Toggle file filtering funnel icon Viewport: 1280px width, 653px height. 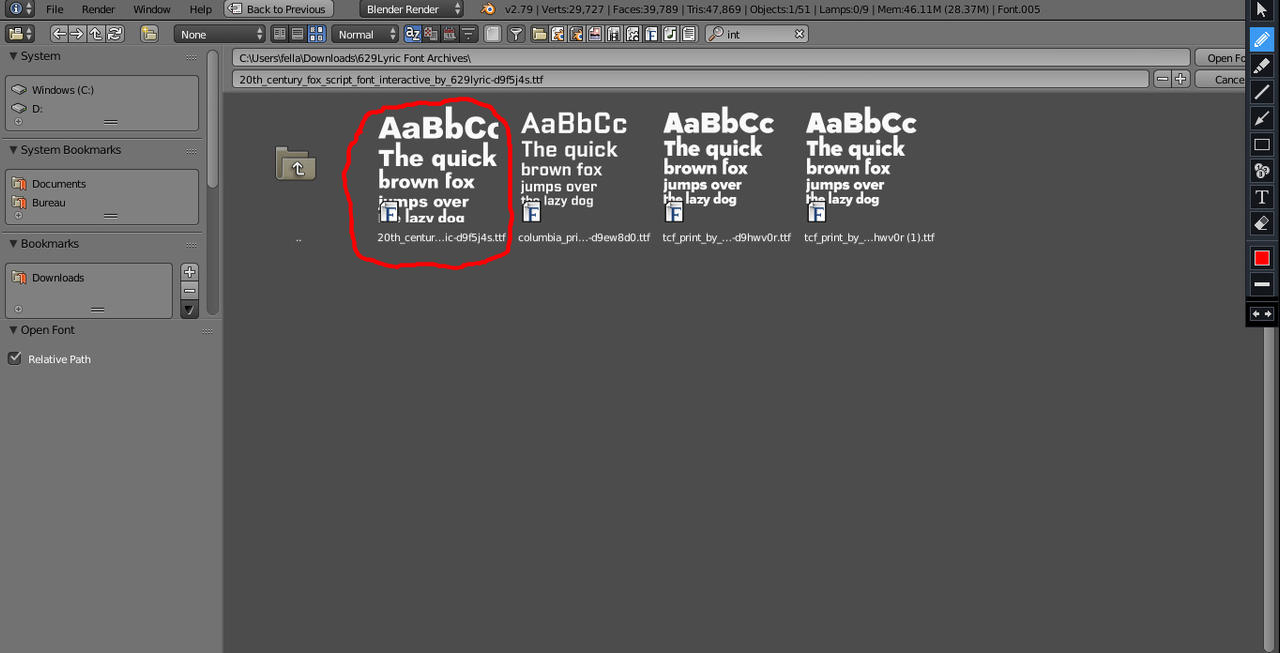(516, 34)
